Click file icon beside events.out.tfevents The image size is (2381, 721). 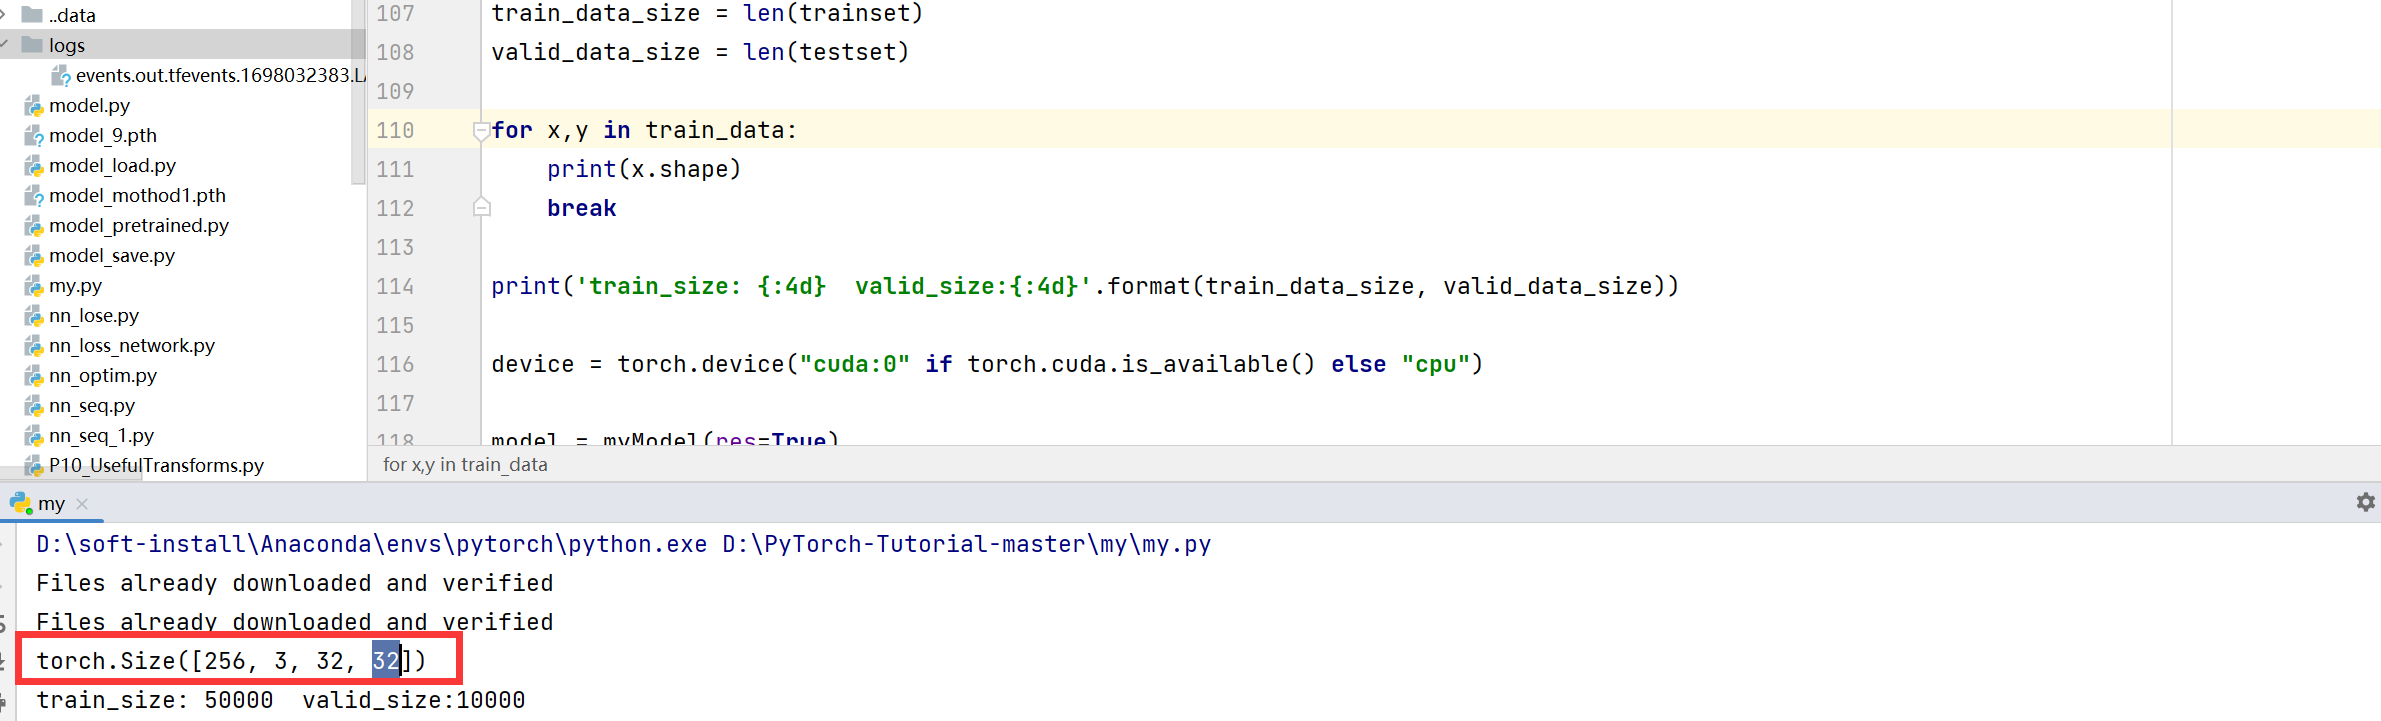(61, 76)
